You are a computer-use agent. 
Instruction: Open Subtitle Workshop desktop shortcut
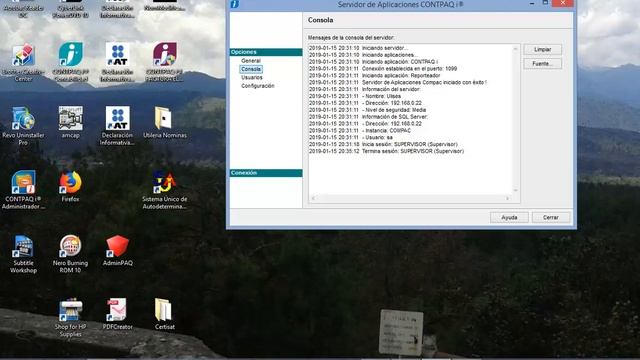point(23,253)
